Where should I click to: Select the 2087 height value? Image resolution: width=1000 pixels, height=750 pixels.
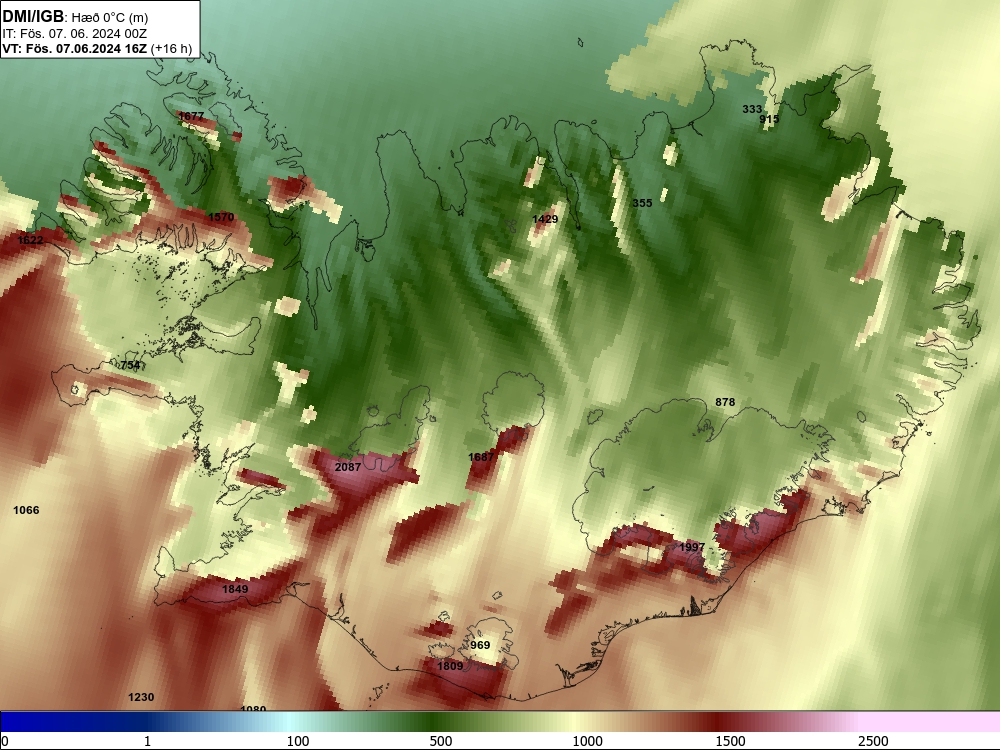click(348, 467)
